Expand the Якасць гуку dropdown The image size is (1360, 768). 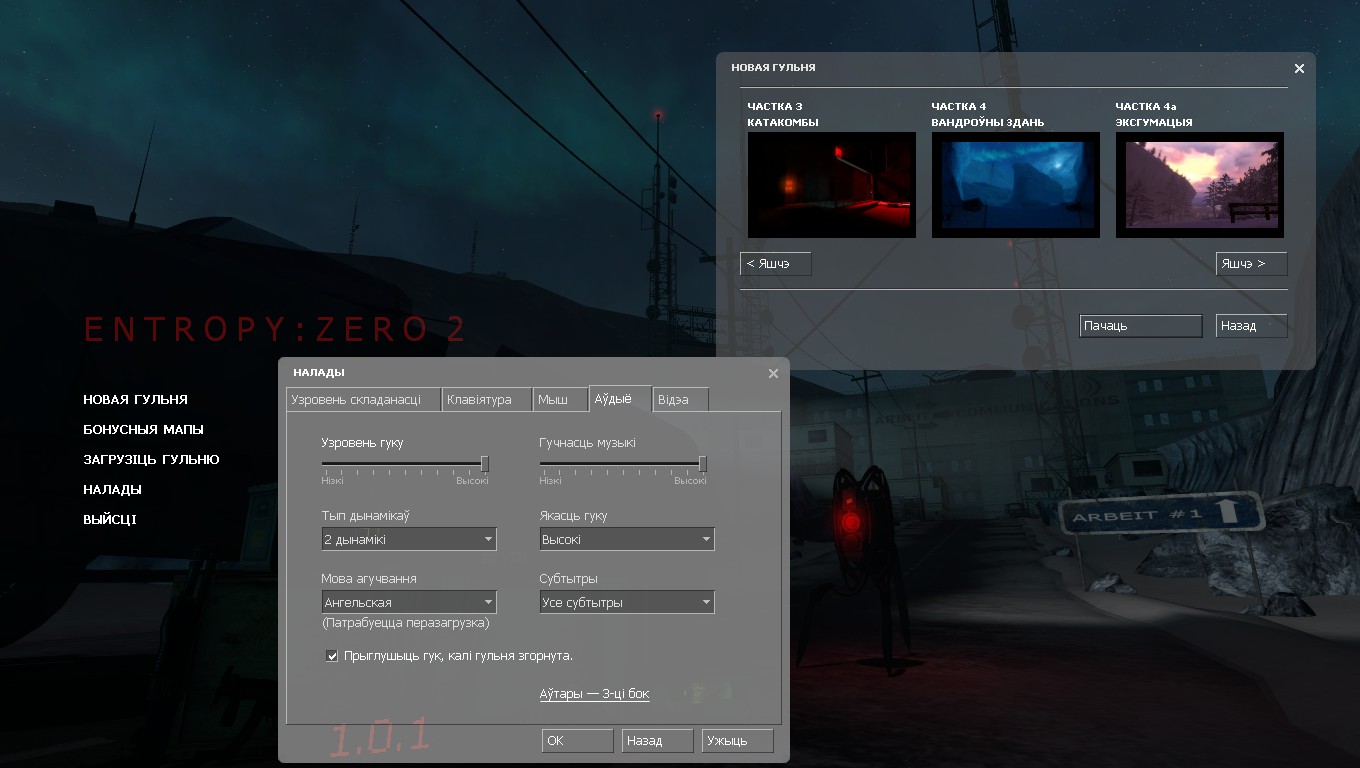coord(626,540)
